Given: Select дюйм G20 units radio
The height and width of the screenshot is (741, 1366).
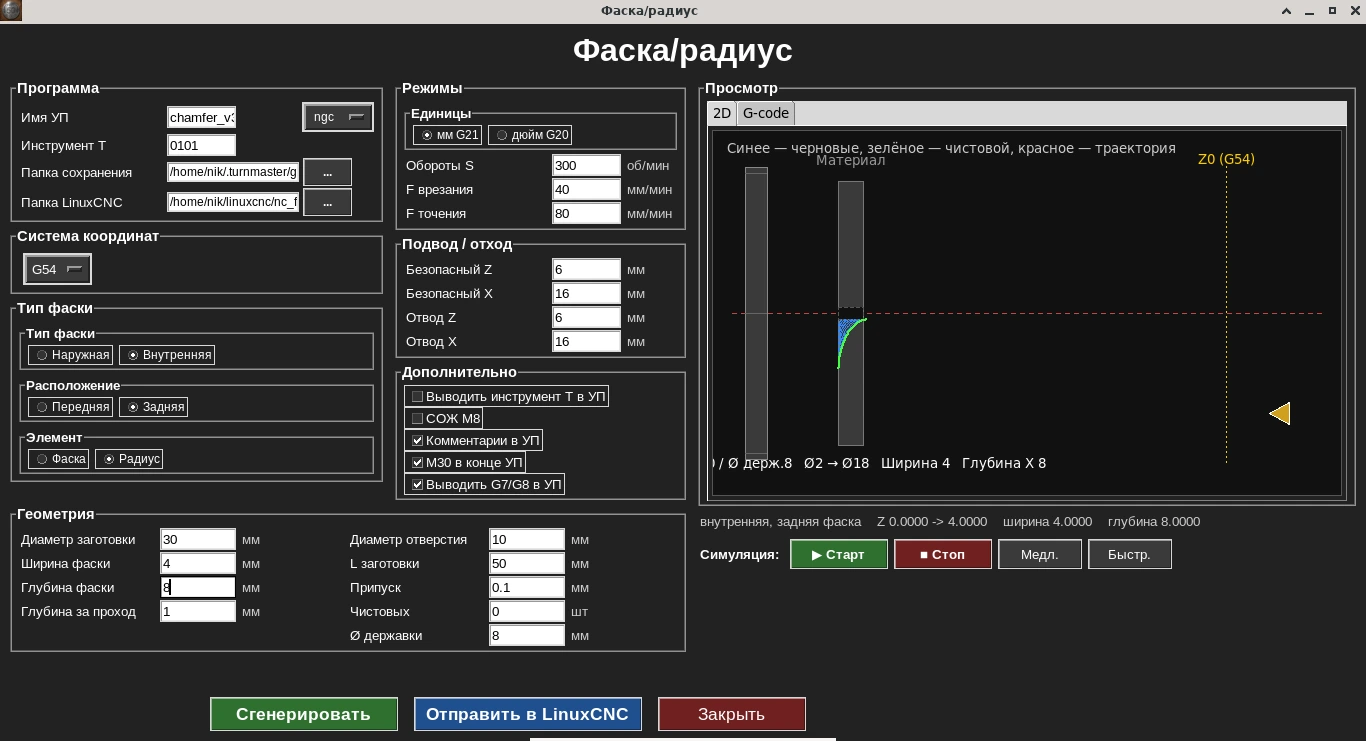Looking at the screenshot, I should coord(531,135).
